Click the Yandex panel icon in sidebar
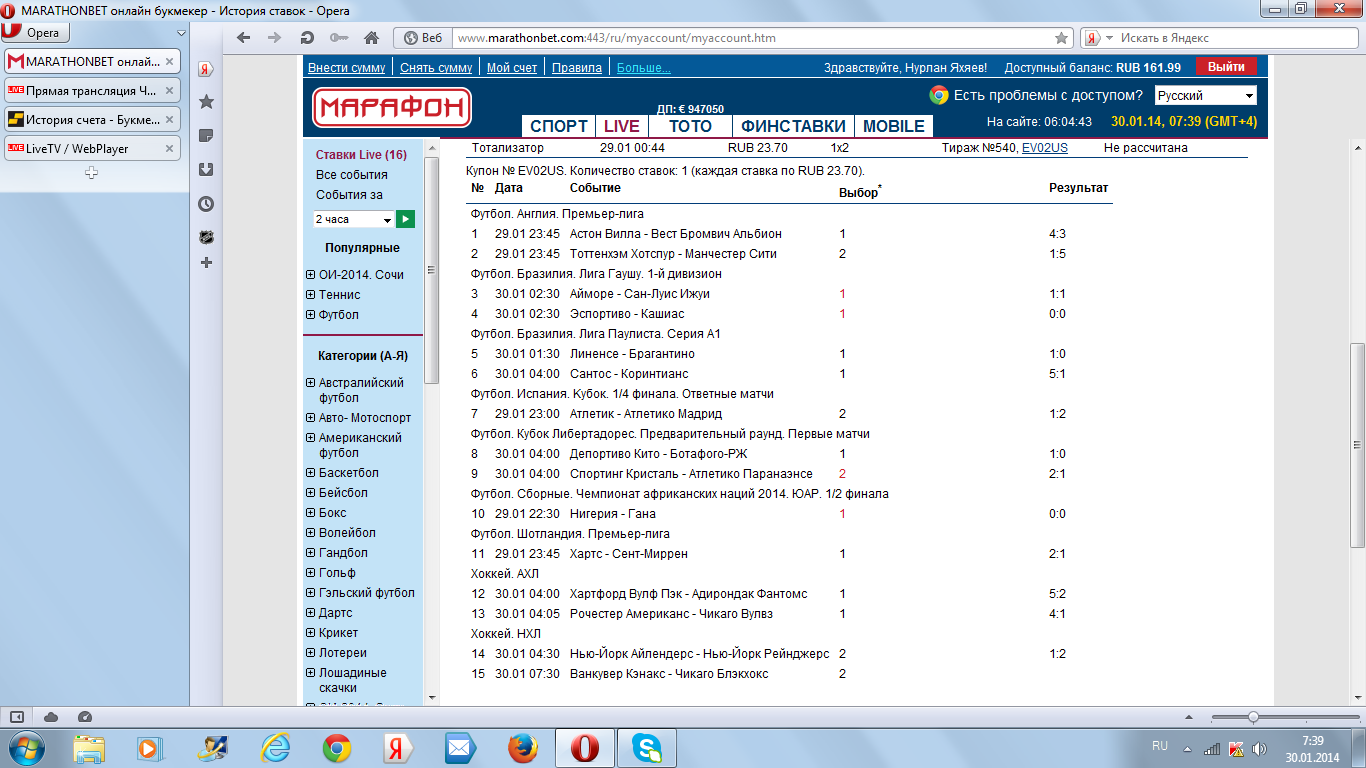Screen dimensions: 1366x768 pos(206,69)
